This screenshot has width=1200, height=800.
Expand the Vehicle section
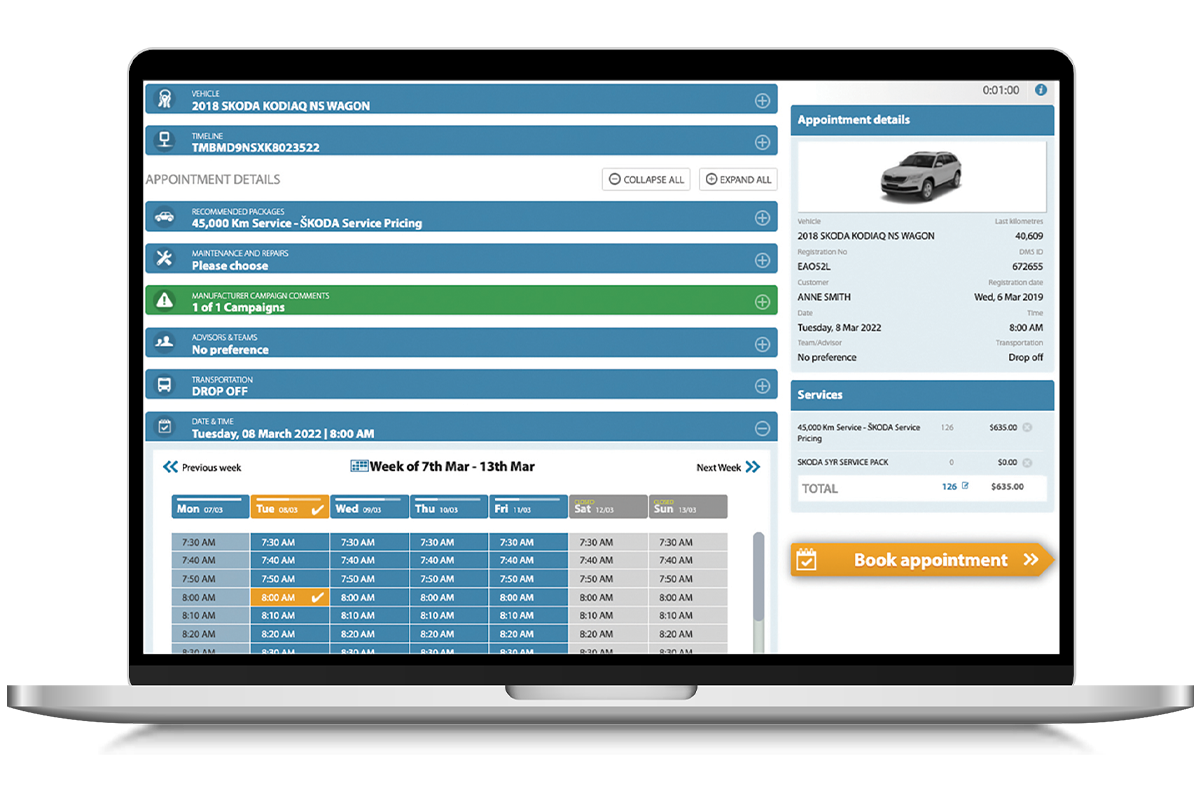762,100
